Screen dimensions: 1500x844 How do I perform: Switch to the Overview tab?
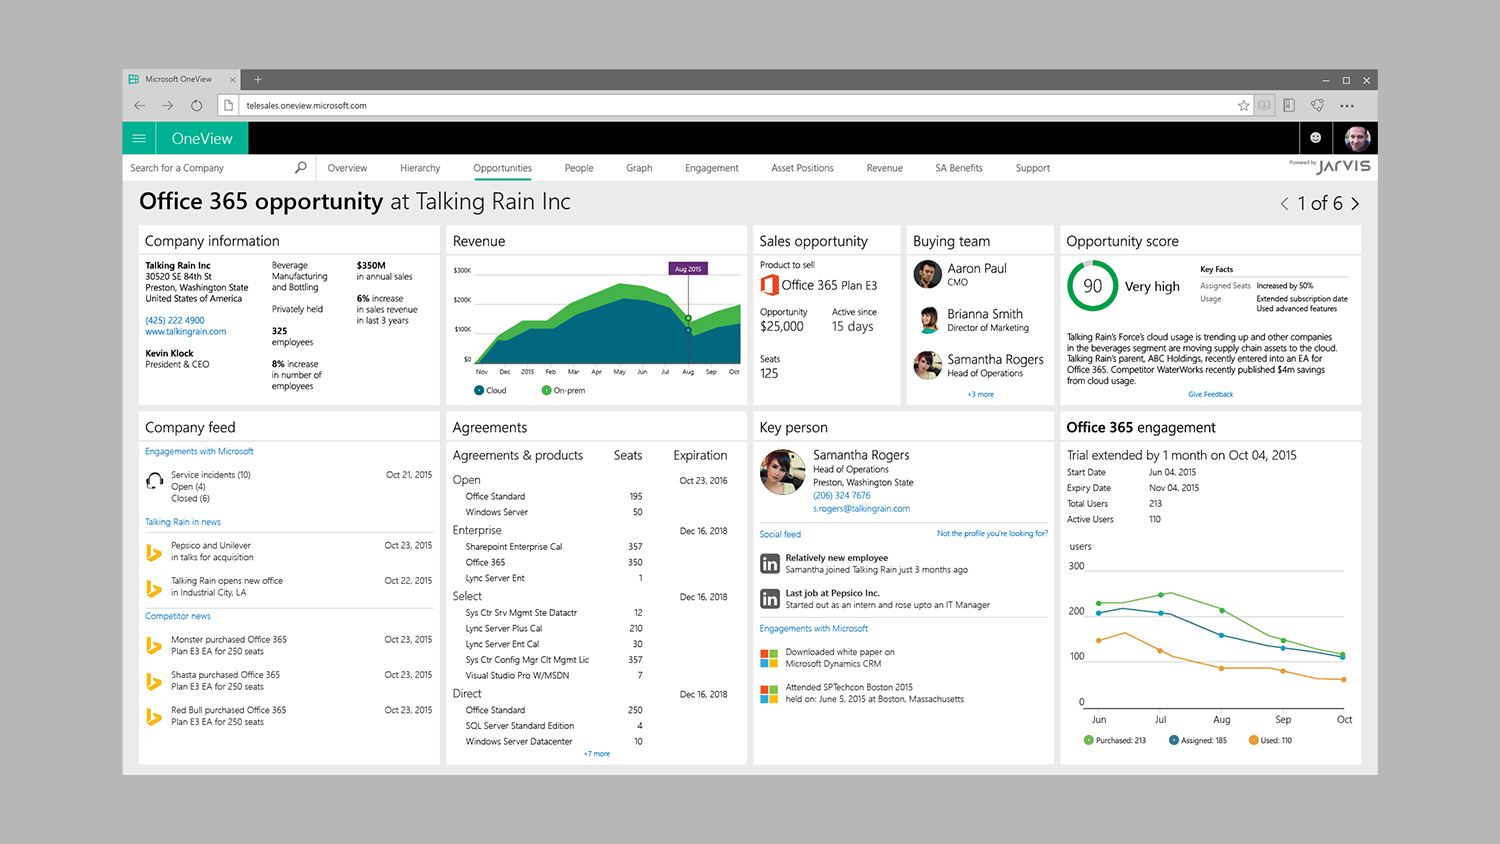[347, 168]
